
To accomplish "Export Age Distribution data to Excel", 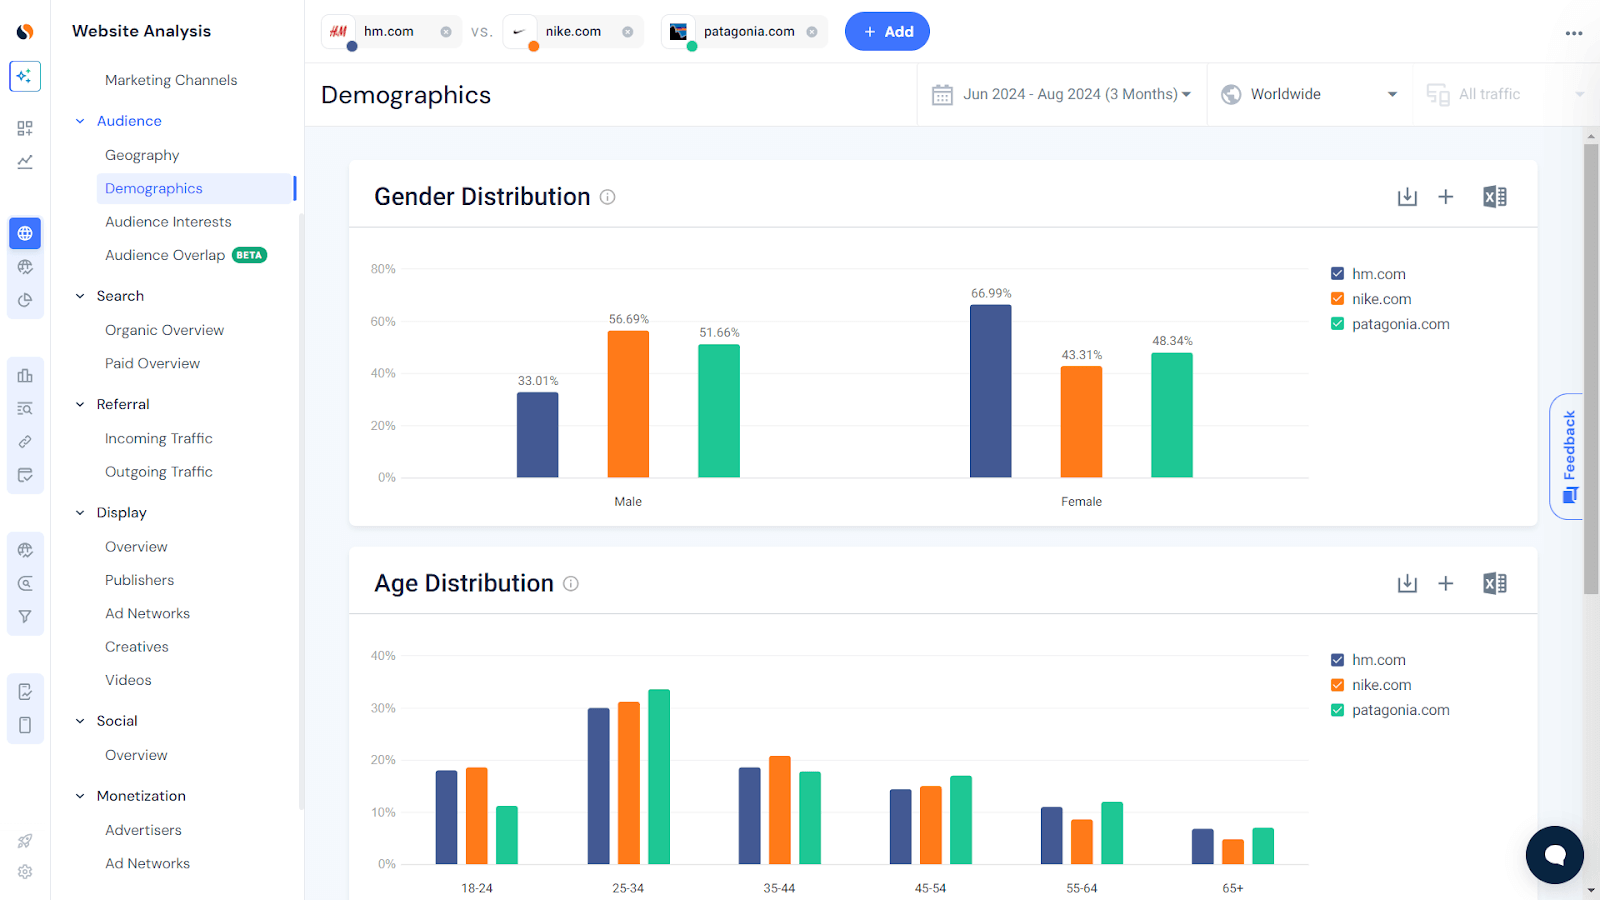I will (1494, 582).
